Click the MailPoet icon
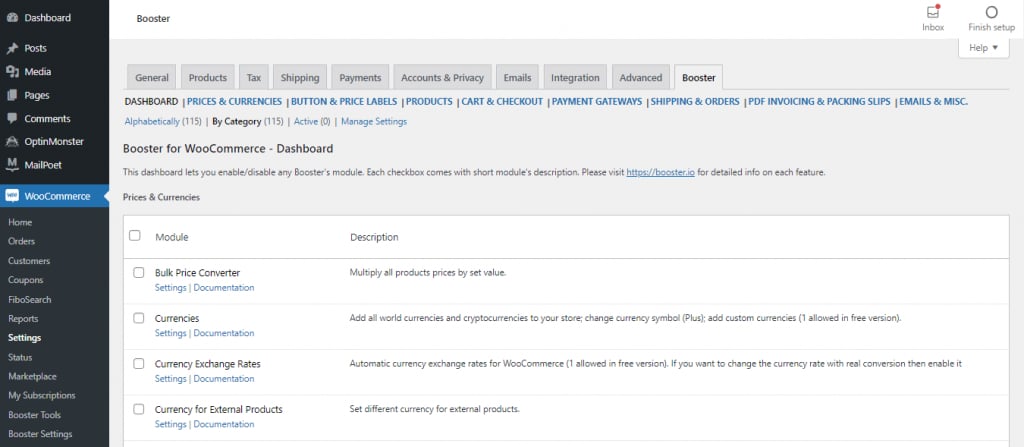Screen dimensions: 1024x447 point(12,164)
